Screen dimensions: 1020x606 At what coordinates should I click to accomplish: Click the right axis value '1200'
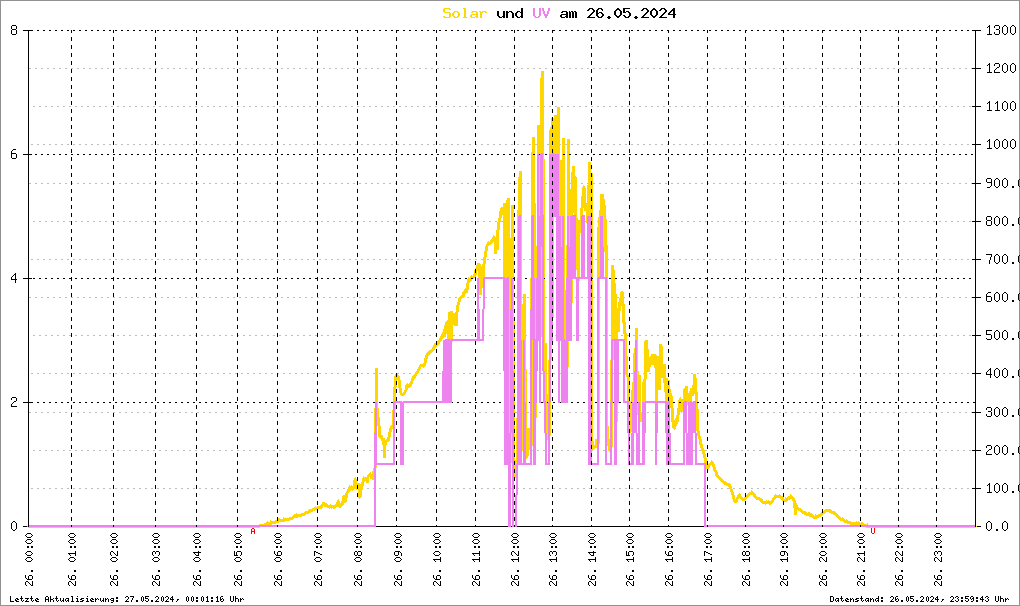tap(1000, 68)
